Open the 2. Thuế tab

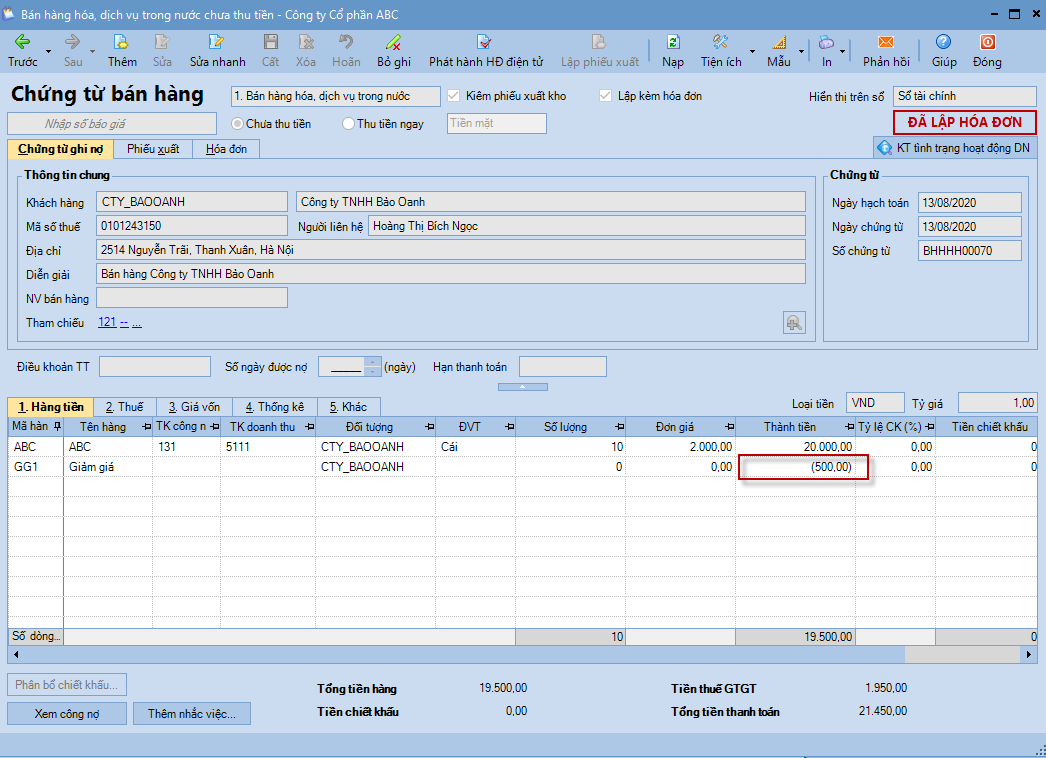(125, 407)
